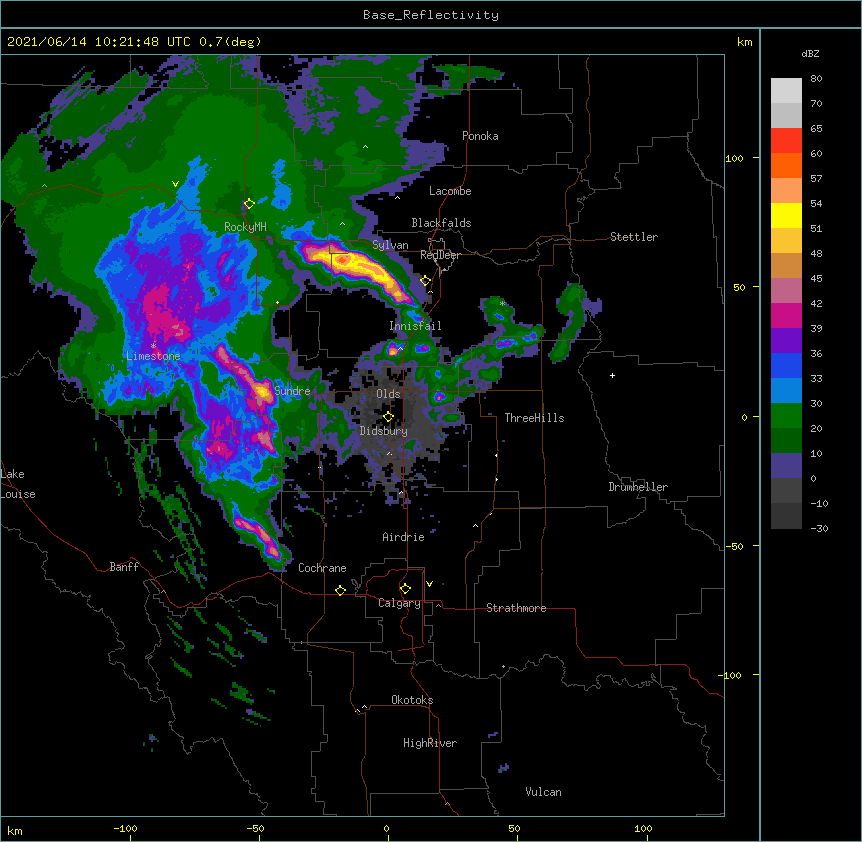Click the Calgary label
This screenshot has height=842, width=862.
399,603
